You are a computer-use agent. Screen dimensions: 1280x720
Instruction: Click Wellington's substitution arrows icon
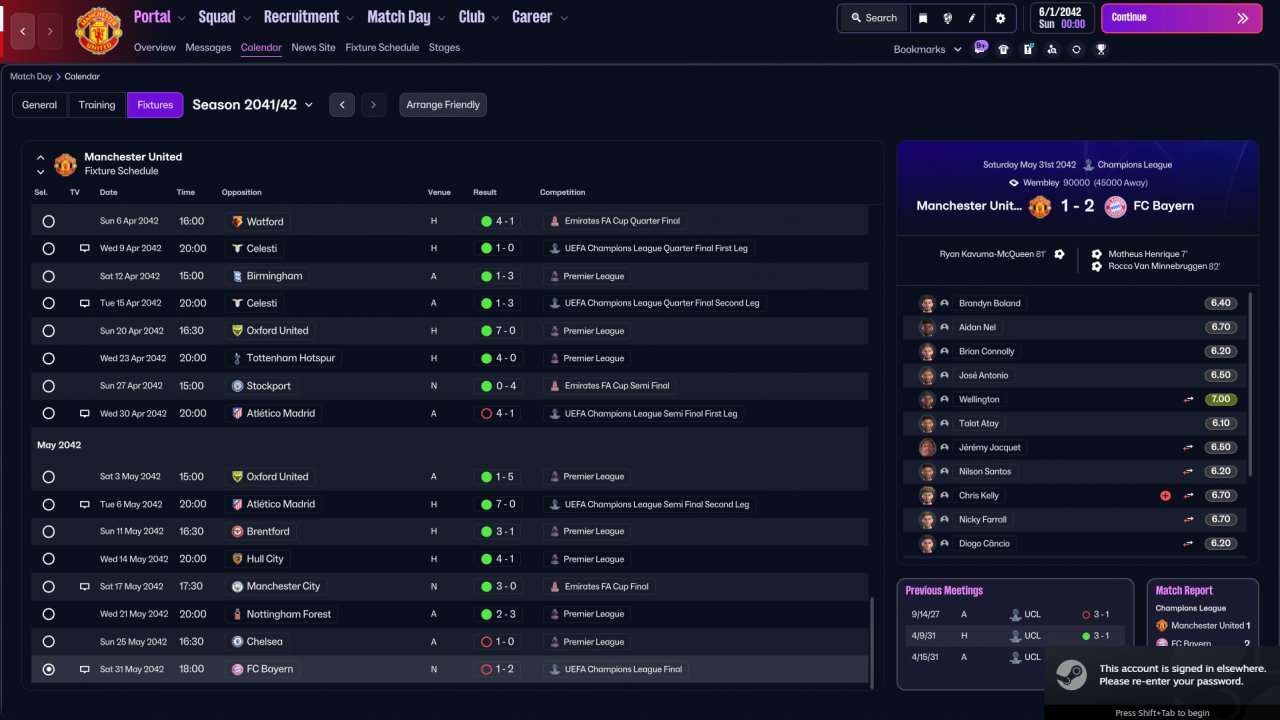[x=1189, y=400]
